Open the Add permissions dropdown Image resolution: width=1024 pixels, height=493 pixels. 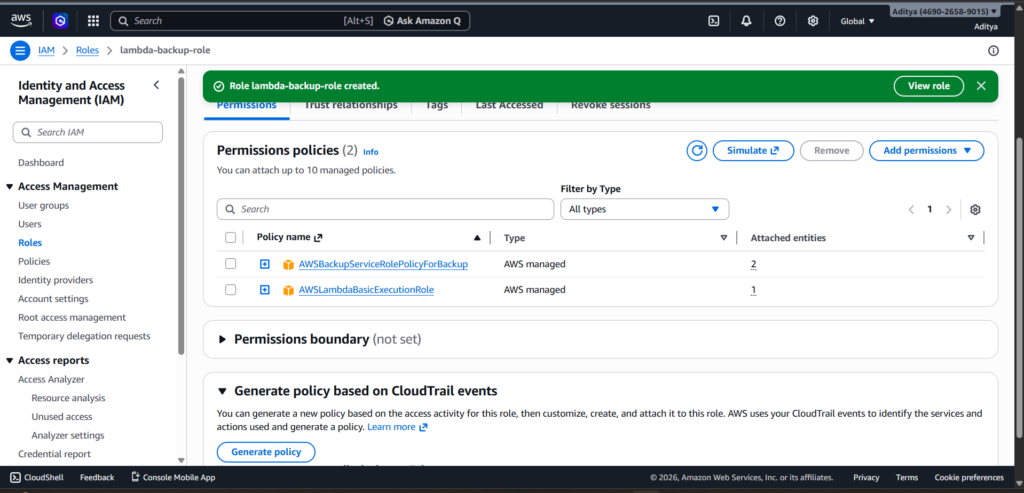pos(926,151)
